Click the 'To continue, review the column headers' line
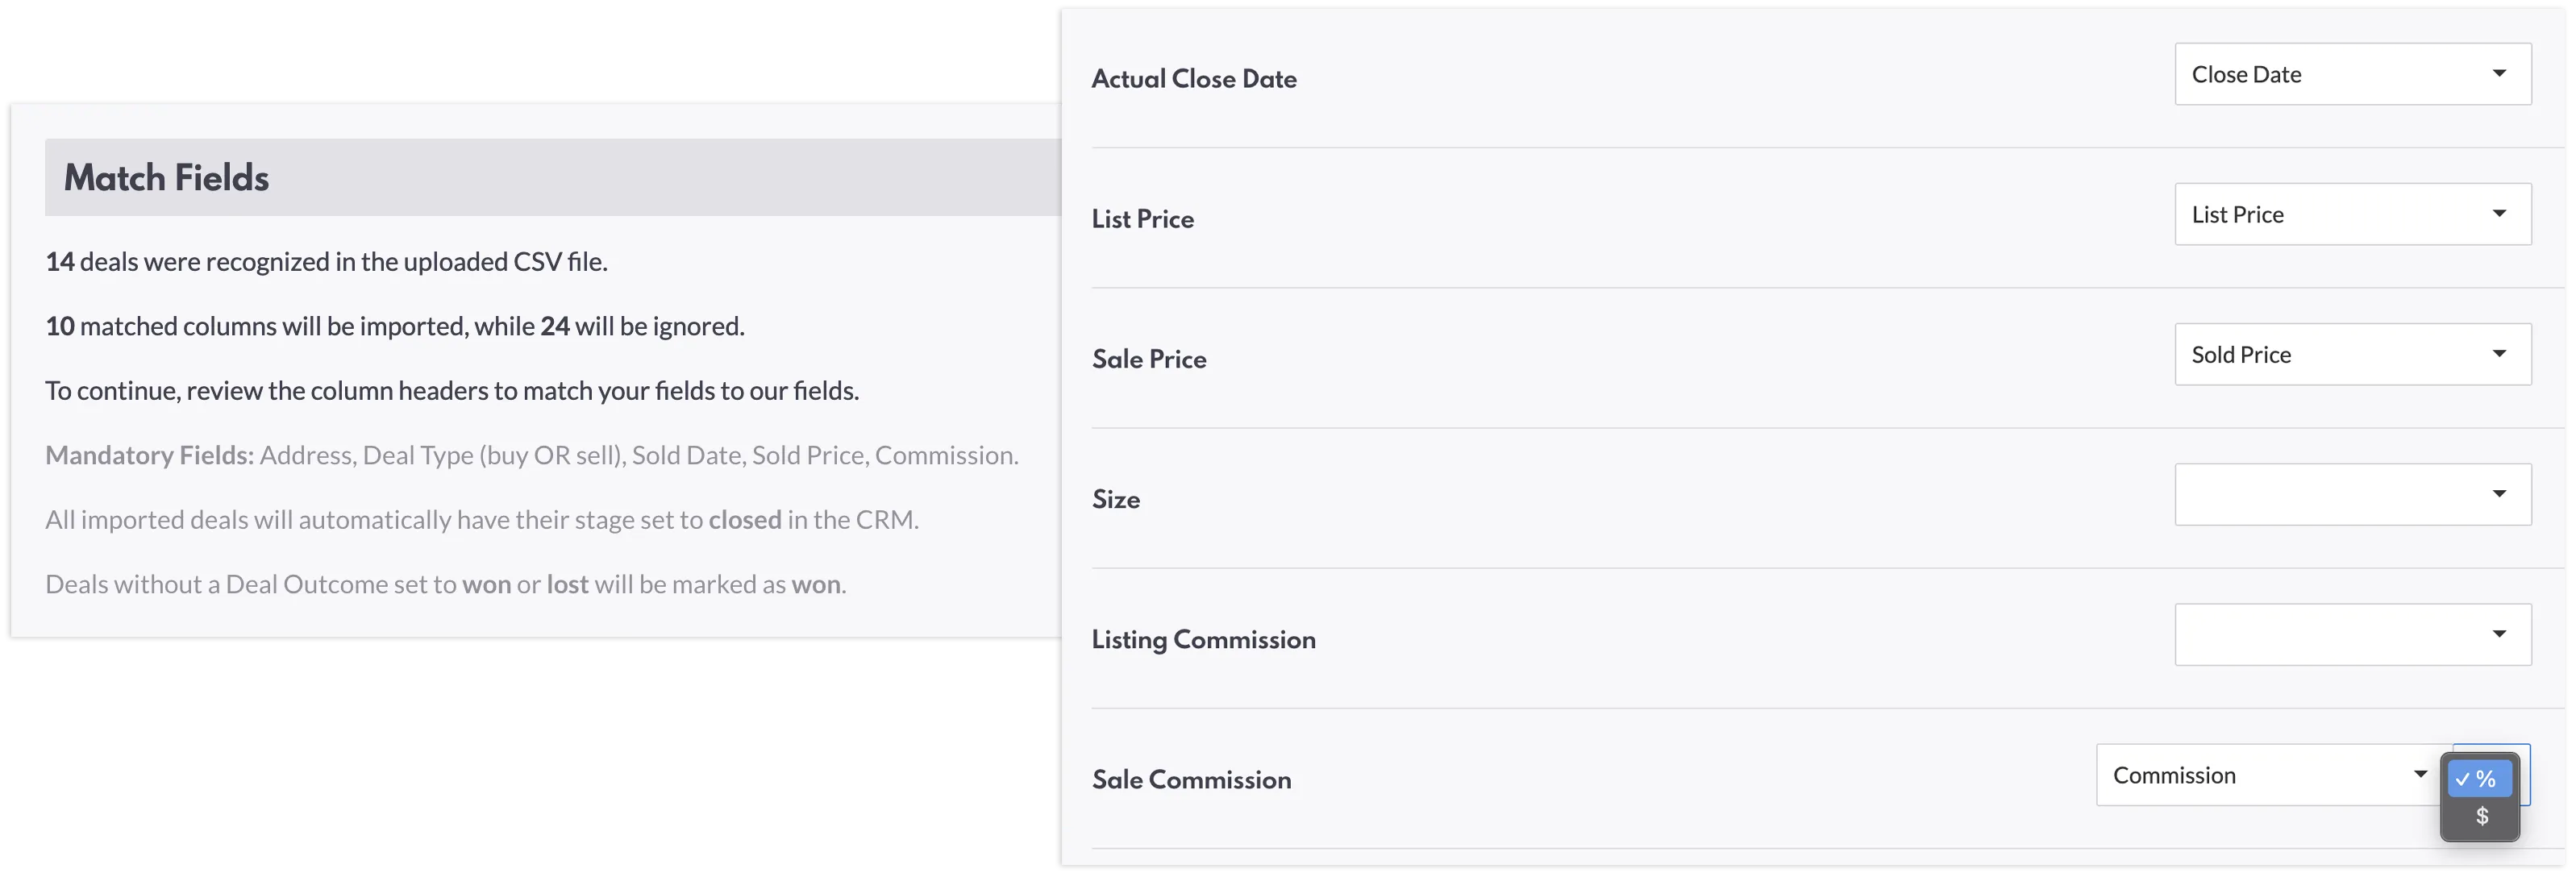Screen dimensions: 2576x873 tap(452, 391)
